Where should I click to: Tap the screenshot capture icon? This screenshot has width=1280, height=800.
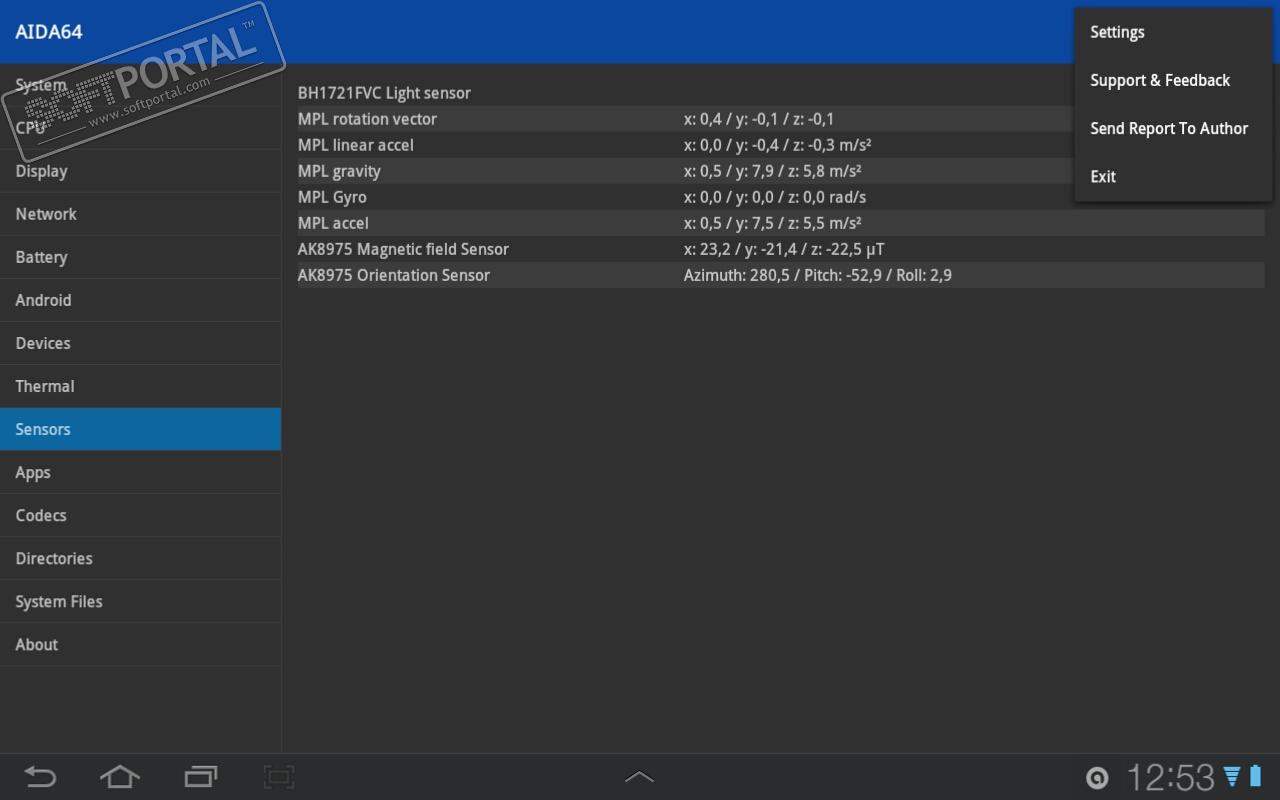click(x=278, y=777)
